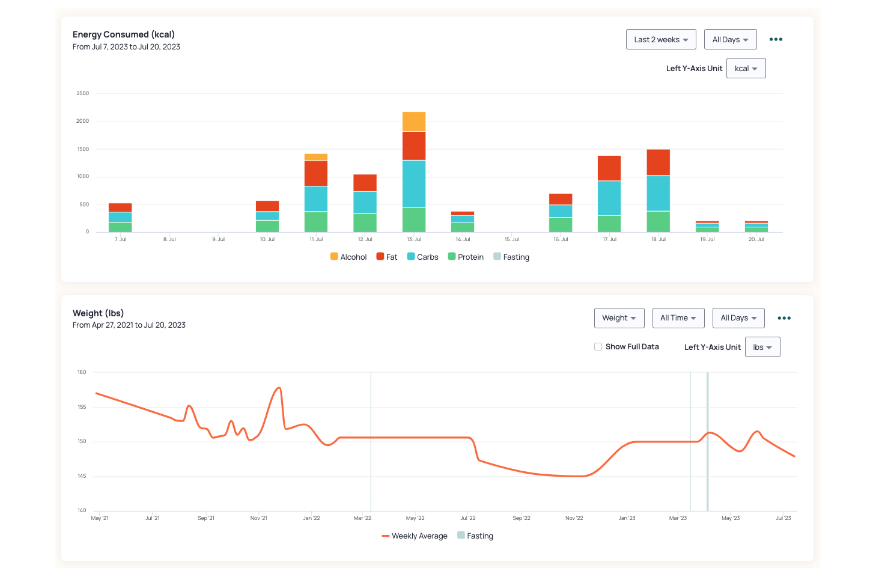The image size is (870, 580).
Task: Open the Weight metric selector dropdown
Action: [x=619, y=318]
